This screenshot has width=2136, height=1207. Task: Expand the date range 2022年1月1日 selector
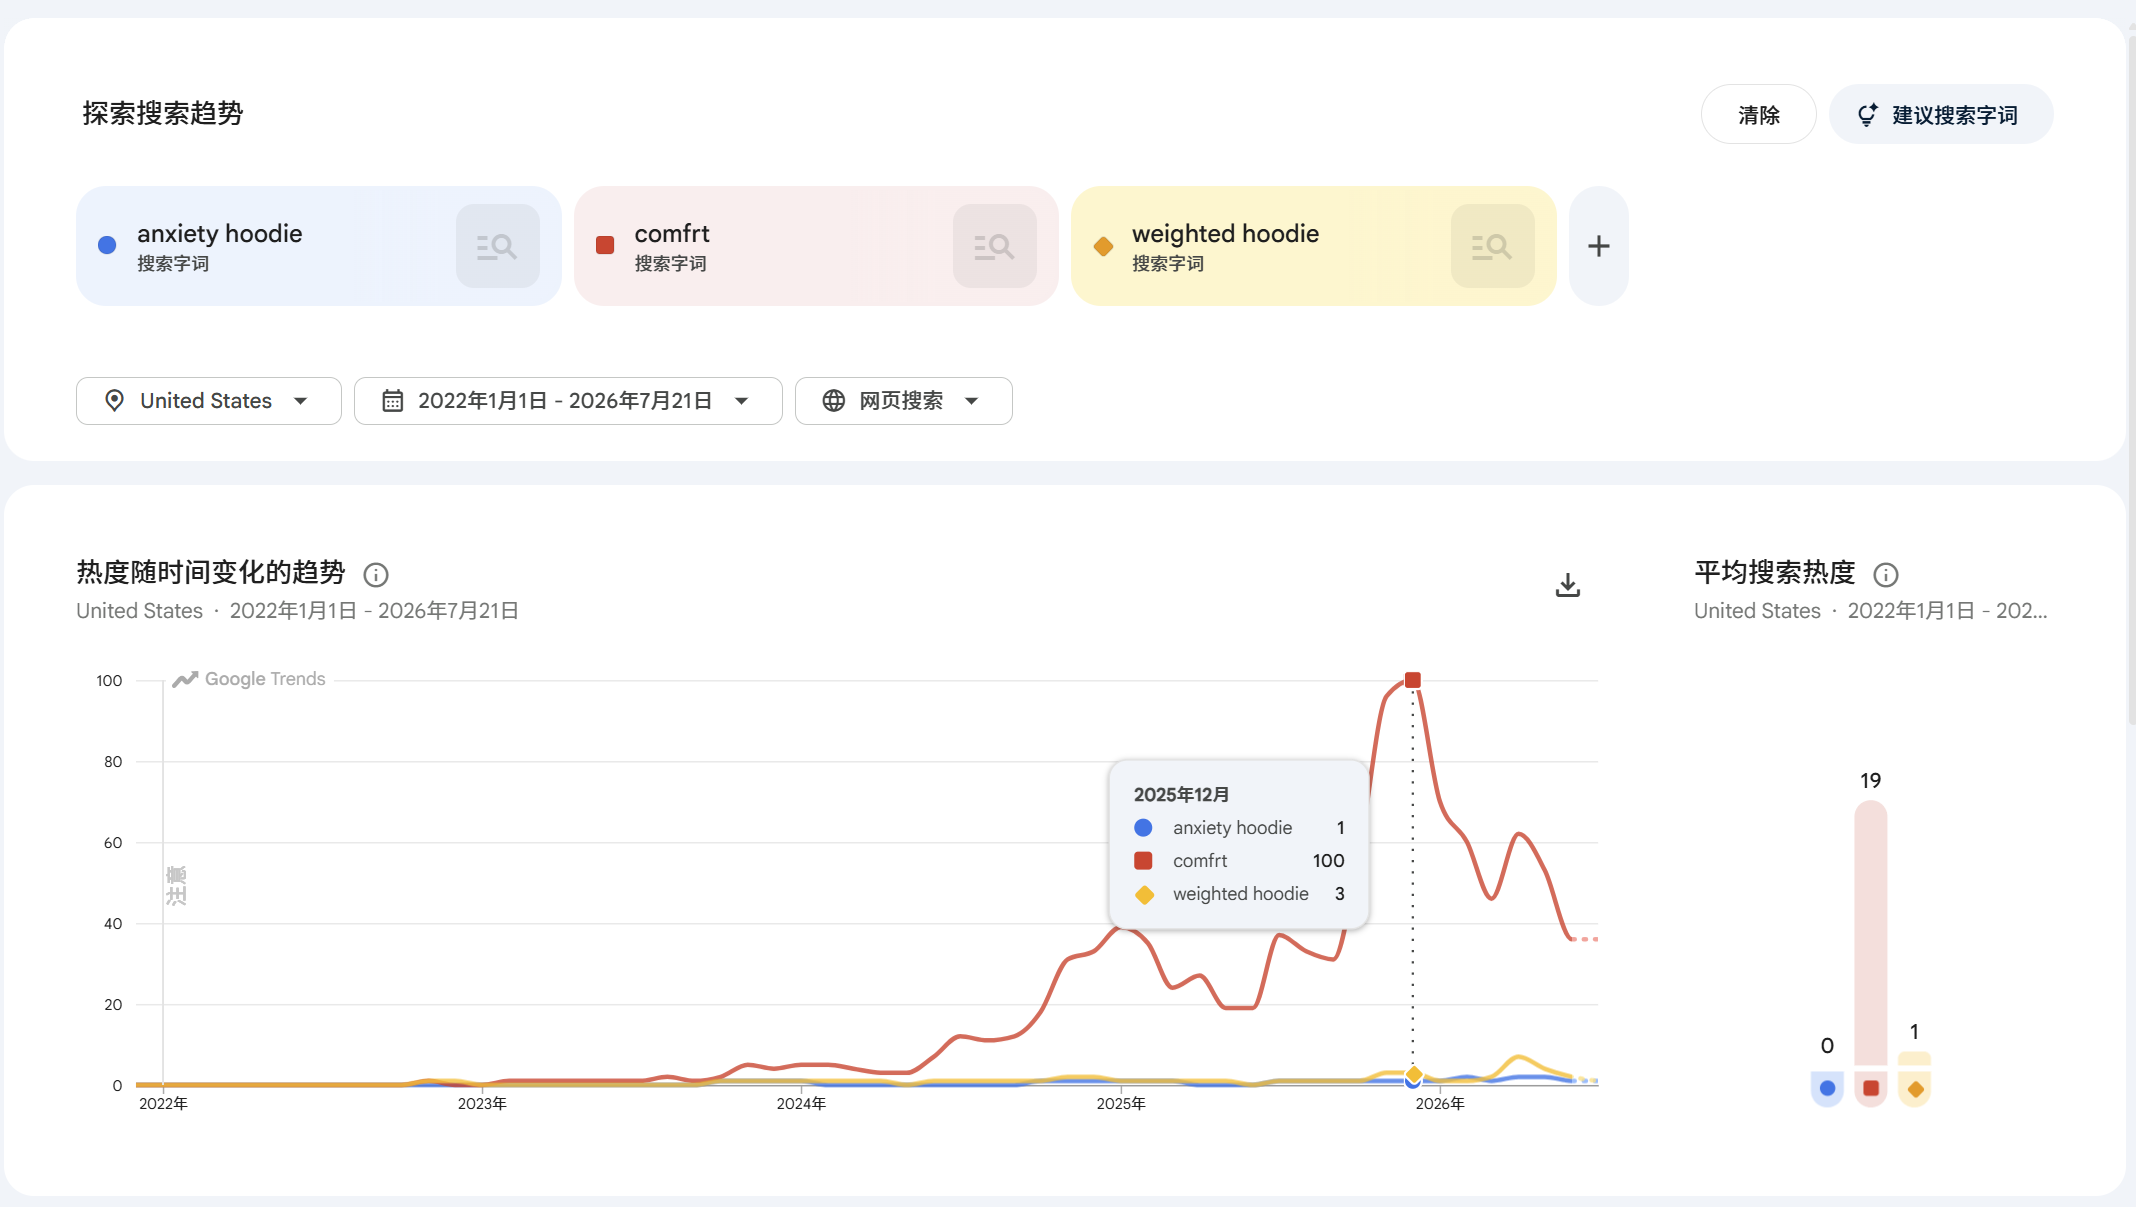[x=568, y=401]
